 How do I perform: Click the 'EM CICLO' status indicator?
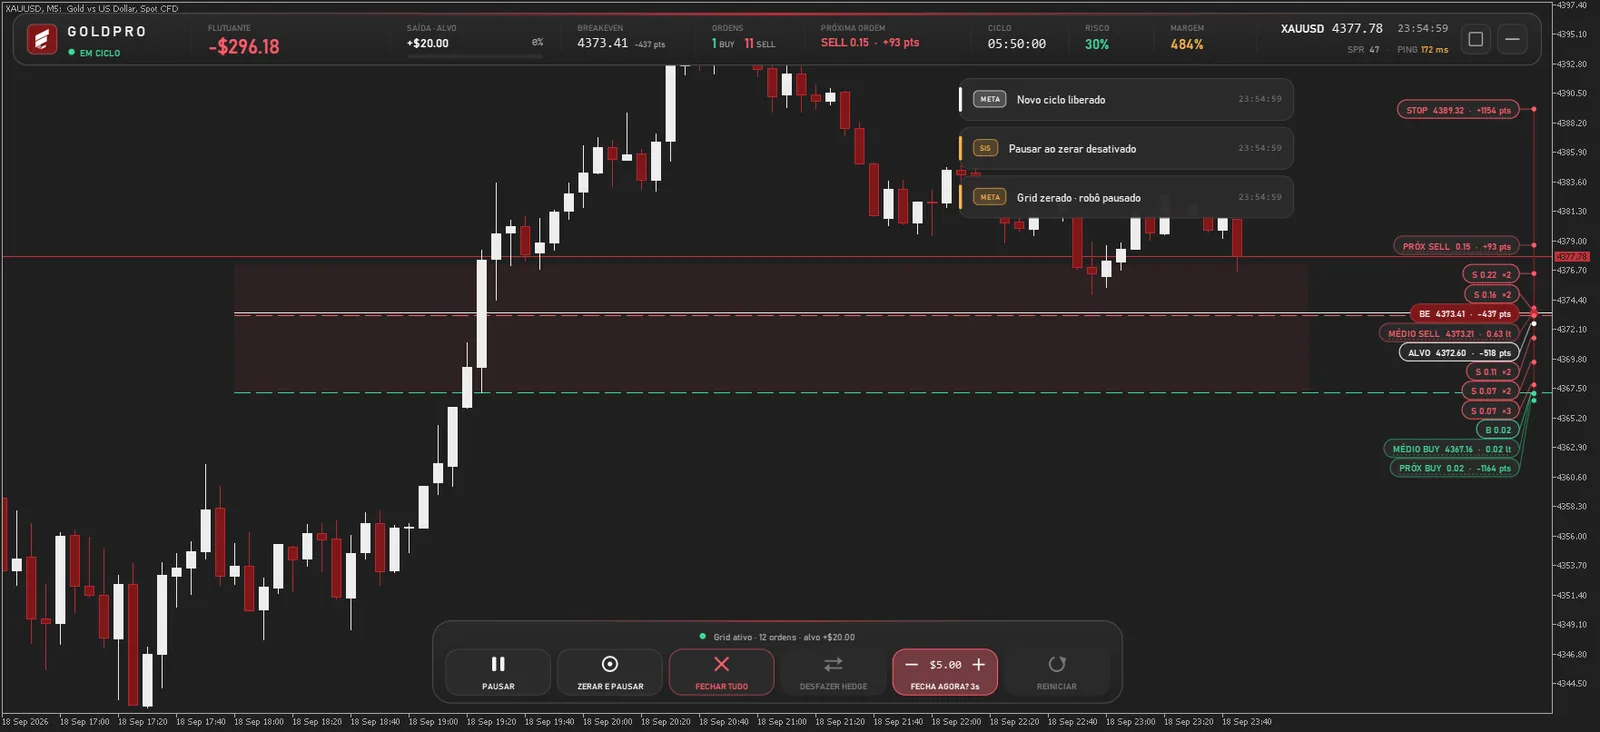pos(94,53)
